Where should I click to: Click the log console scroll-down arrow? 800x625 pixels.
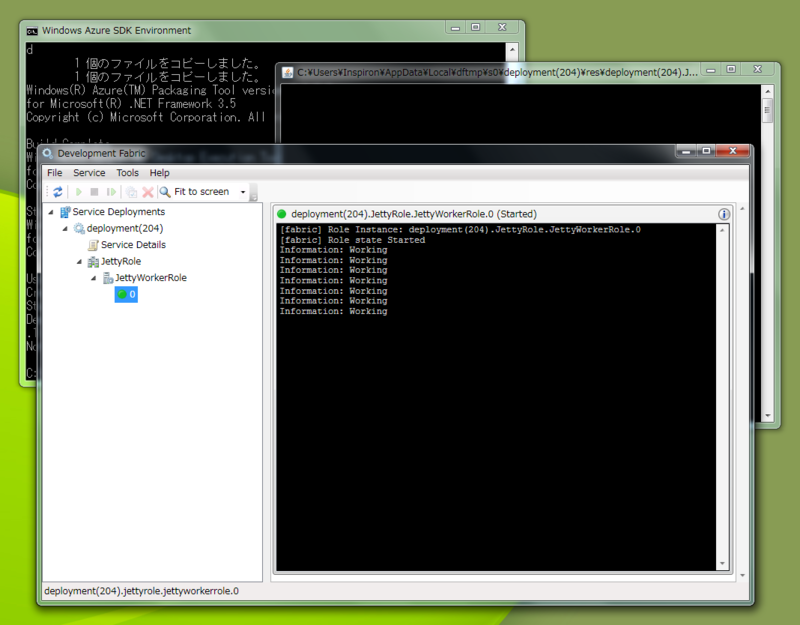(x=722, y=564)
